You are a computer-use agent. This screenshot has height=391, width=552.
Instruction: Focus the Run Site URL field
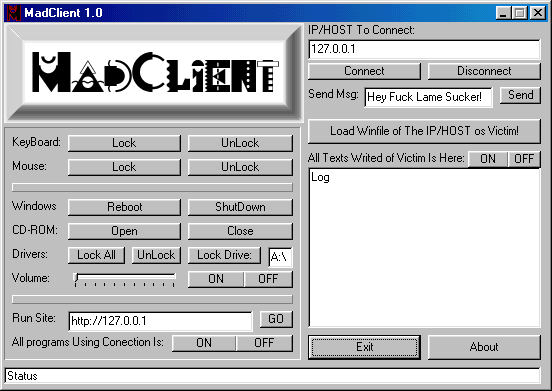[x=161, y=321]
